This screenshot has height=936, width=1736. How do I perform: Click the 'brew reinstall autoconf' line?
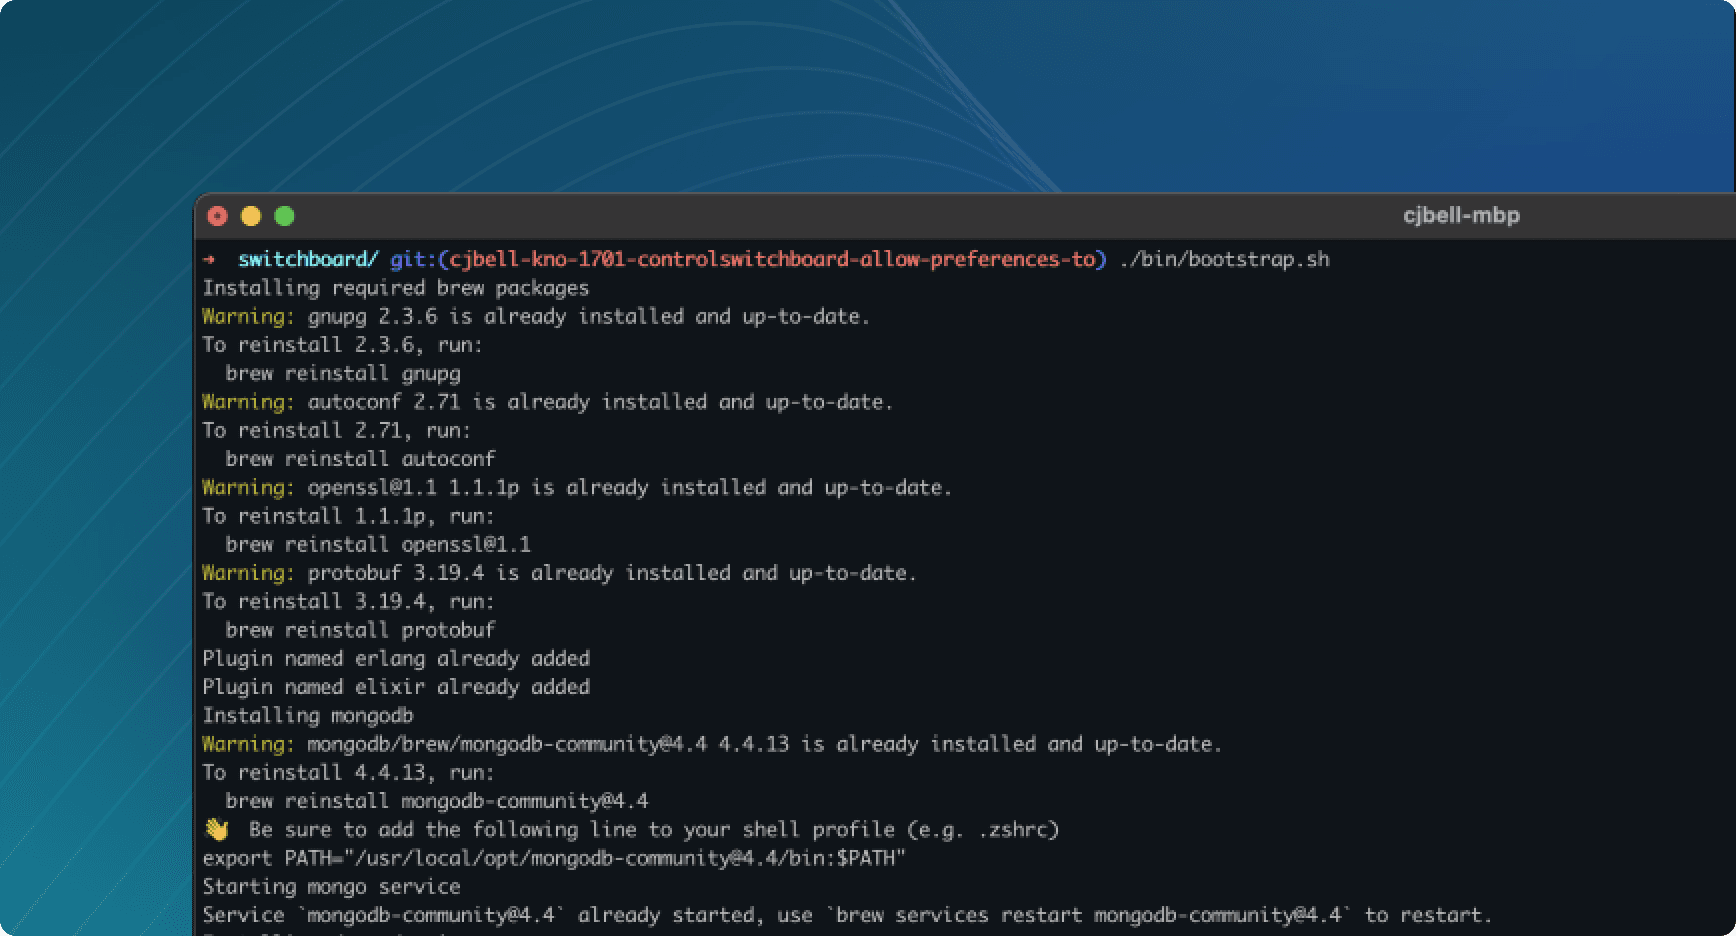click(x=360, y=459)
